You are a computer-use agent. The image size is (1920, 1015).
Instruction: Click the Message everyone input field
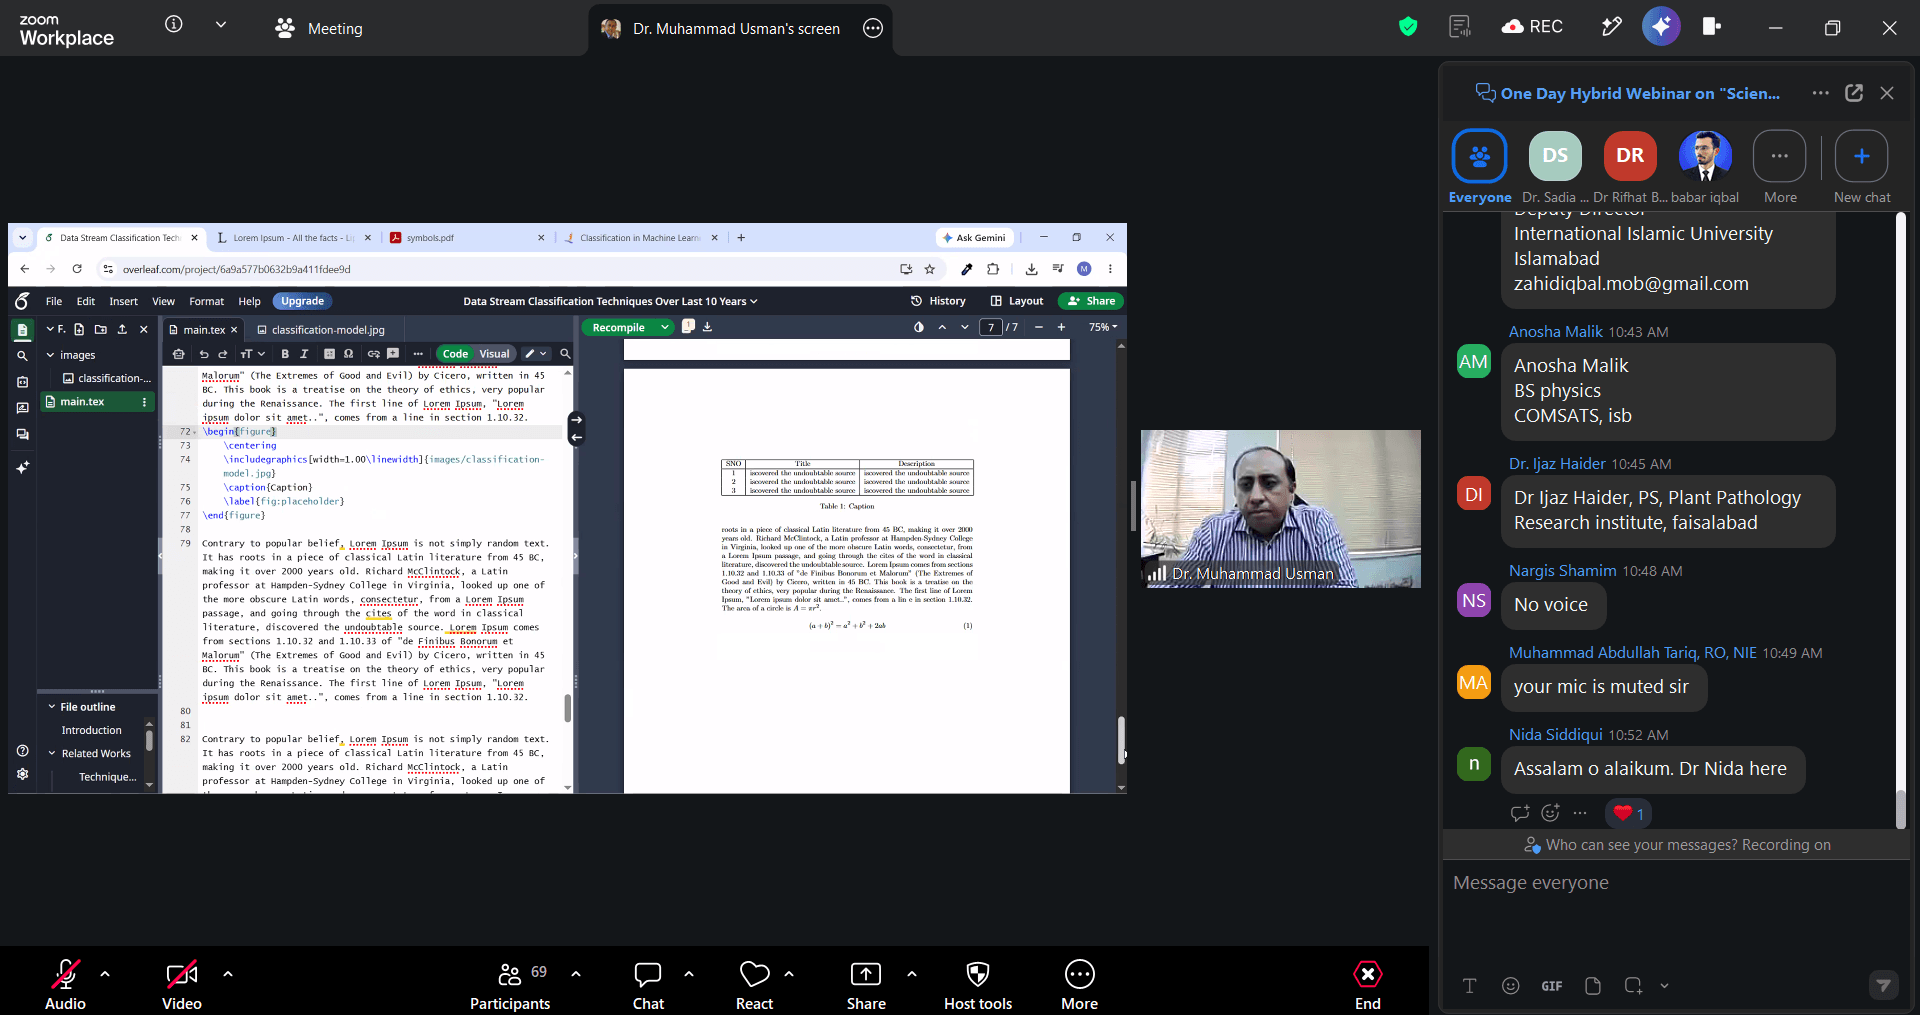pyautogui.click(x=1676, y=883)
